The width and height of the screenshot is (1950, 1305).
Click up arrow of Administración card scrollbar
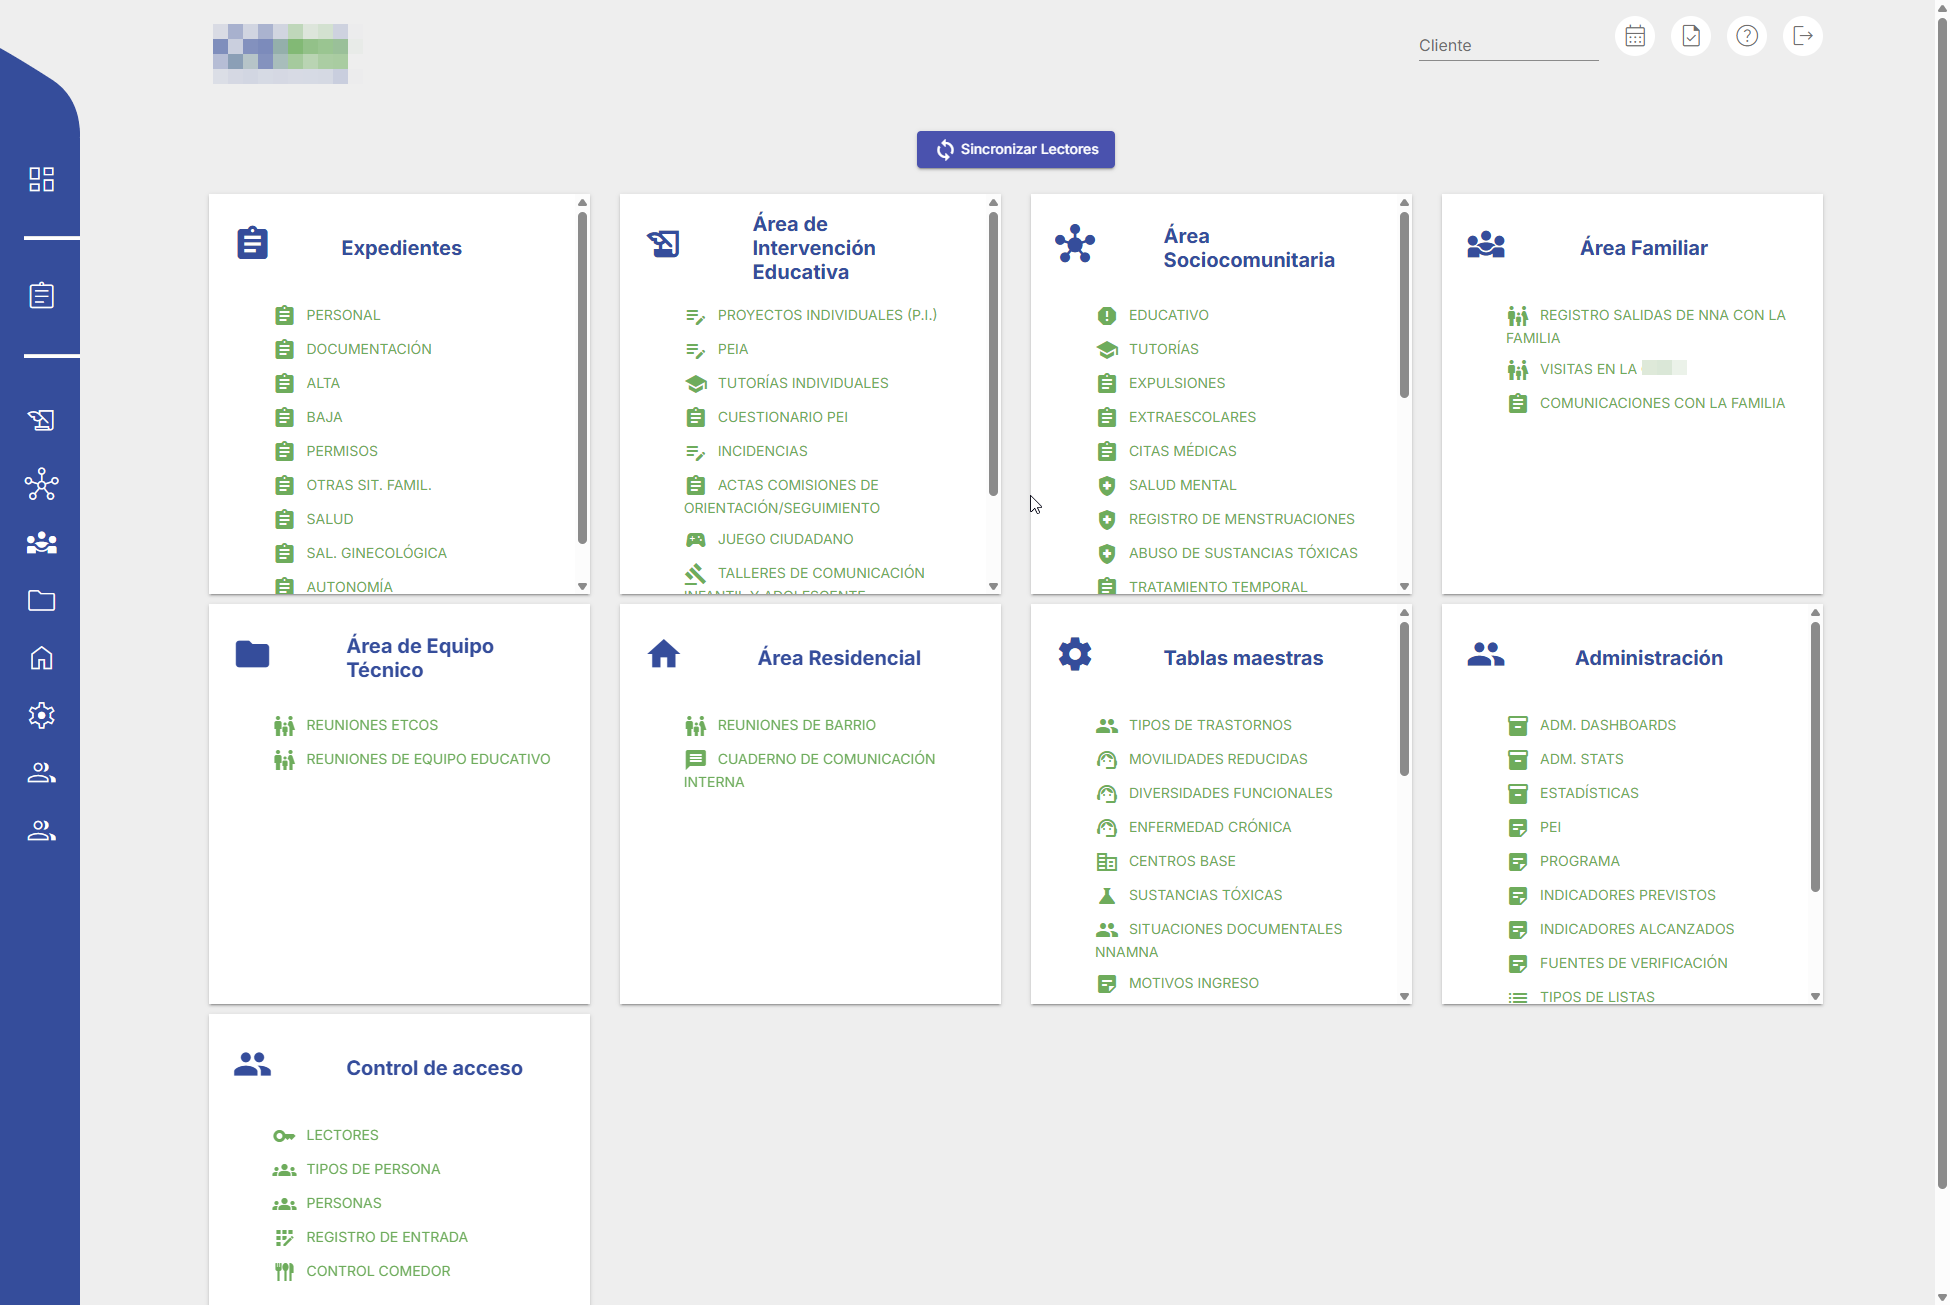click(x=1815, y=613)
